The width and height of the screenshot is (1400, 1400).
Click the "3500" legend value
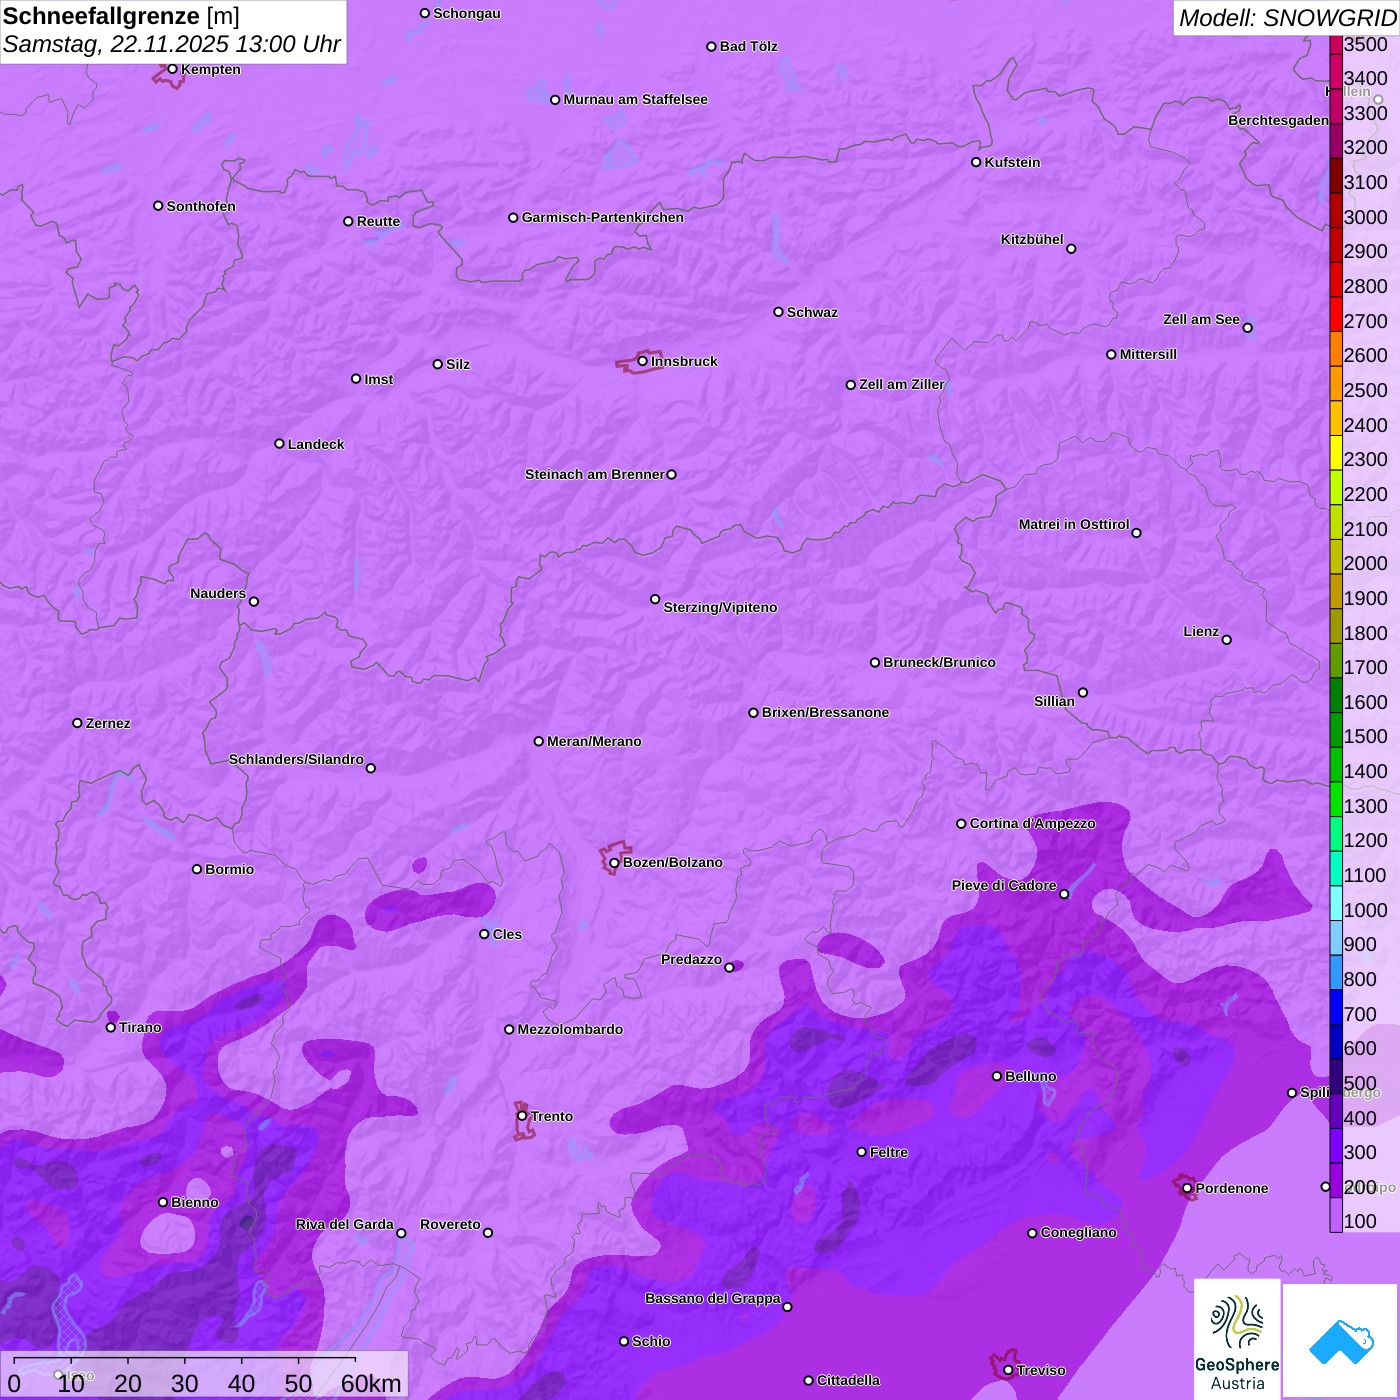pyautogui.click(x=1366, y=44)
